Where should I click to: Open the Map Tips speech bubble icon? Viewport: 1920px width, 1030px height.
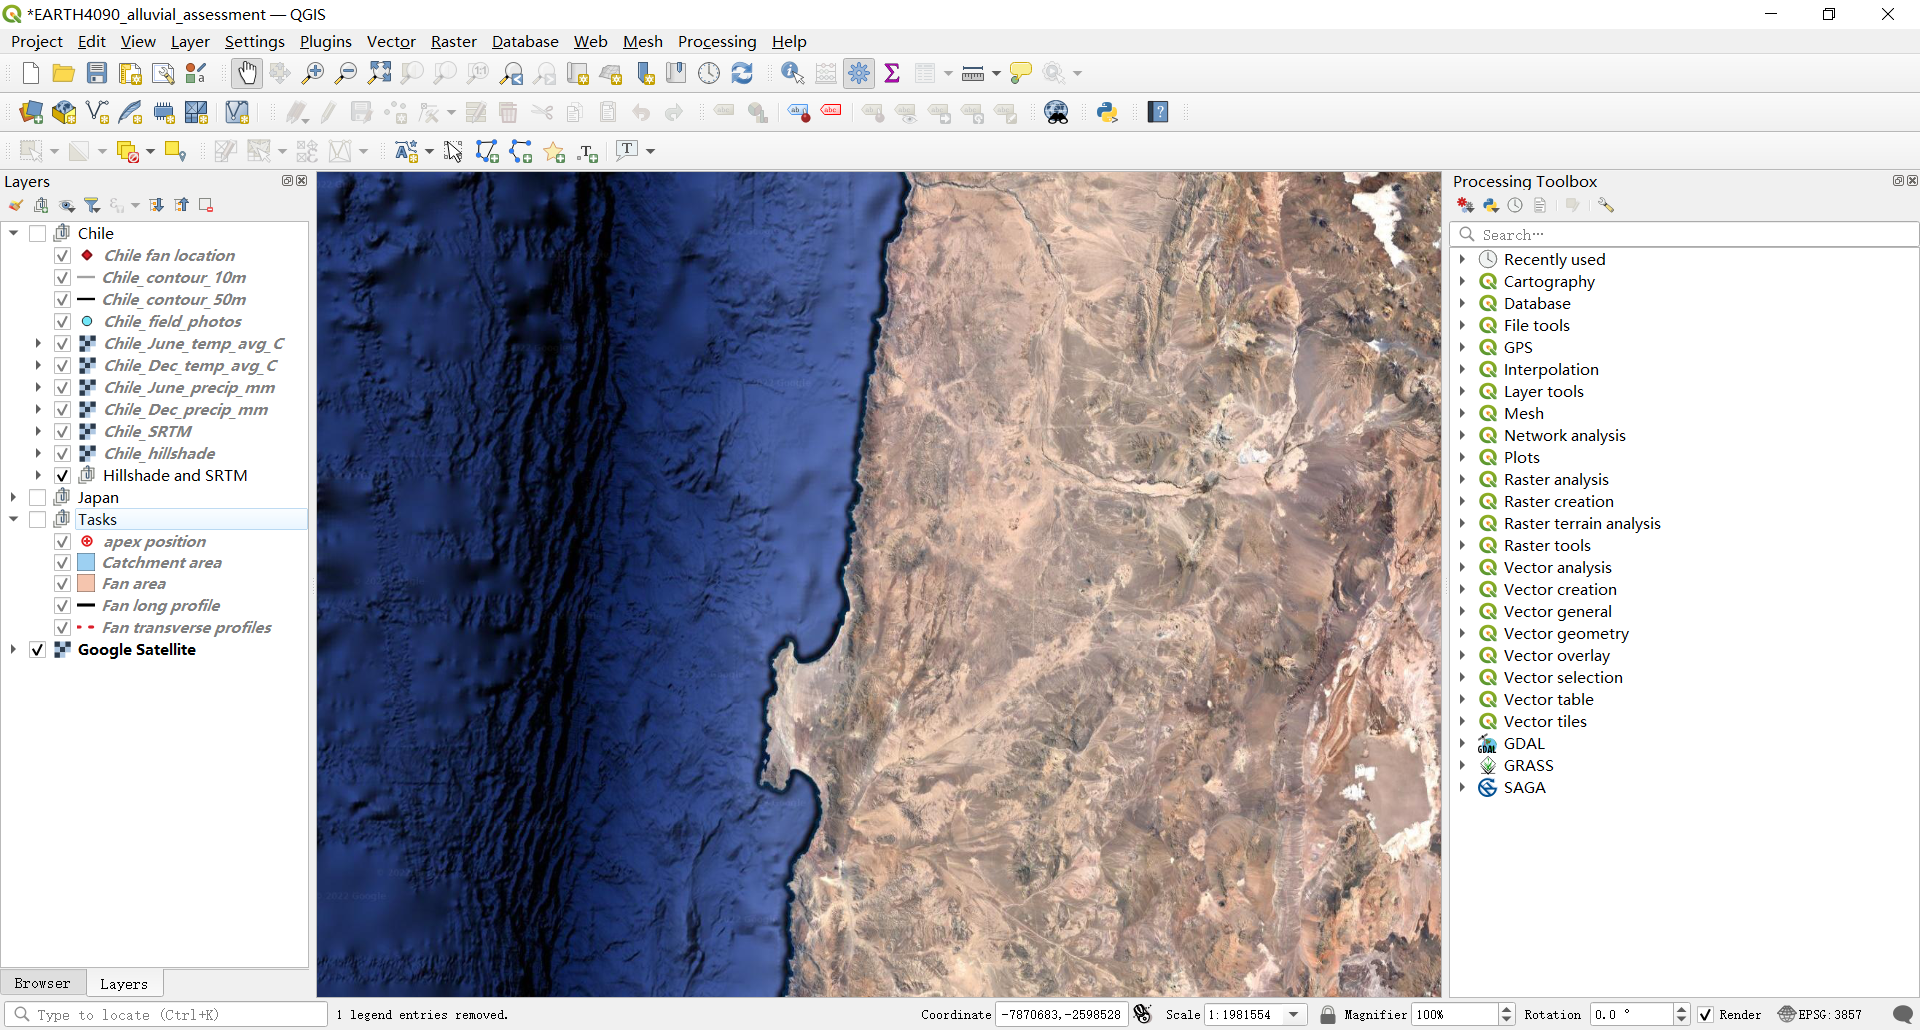click(x=1020, y=73)
